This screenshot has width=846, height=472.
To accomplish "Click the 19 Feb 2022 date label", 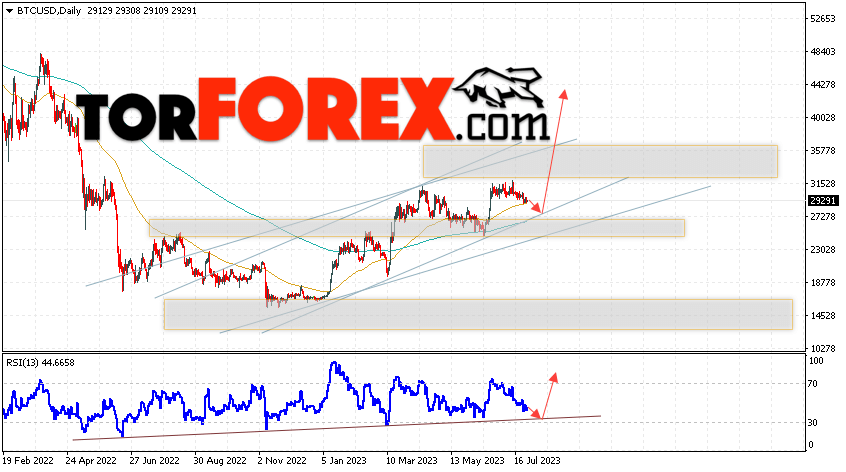I will tap(28, 461).
